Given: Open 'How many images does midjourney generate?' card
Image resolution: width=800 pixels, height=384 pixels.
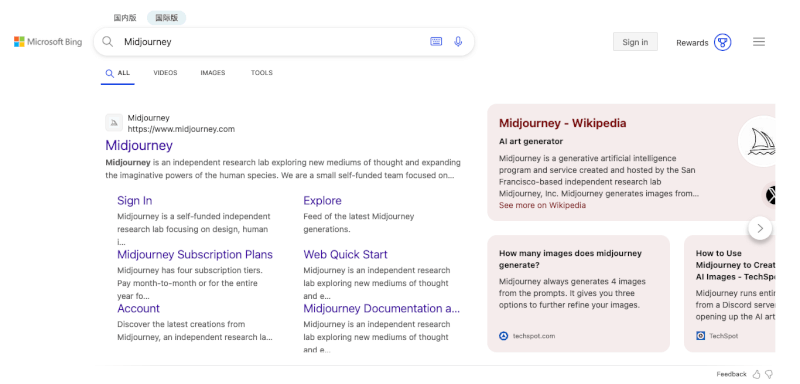Looking at the screenshot, I should point(579,293).
